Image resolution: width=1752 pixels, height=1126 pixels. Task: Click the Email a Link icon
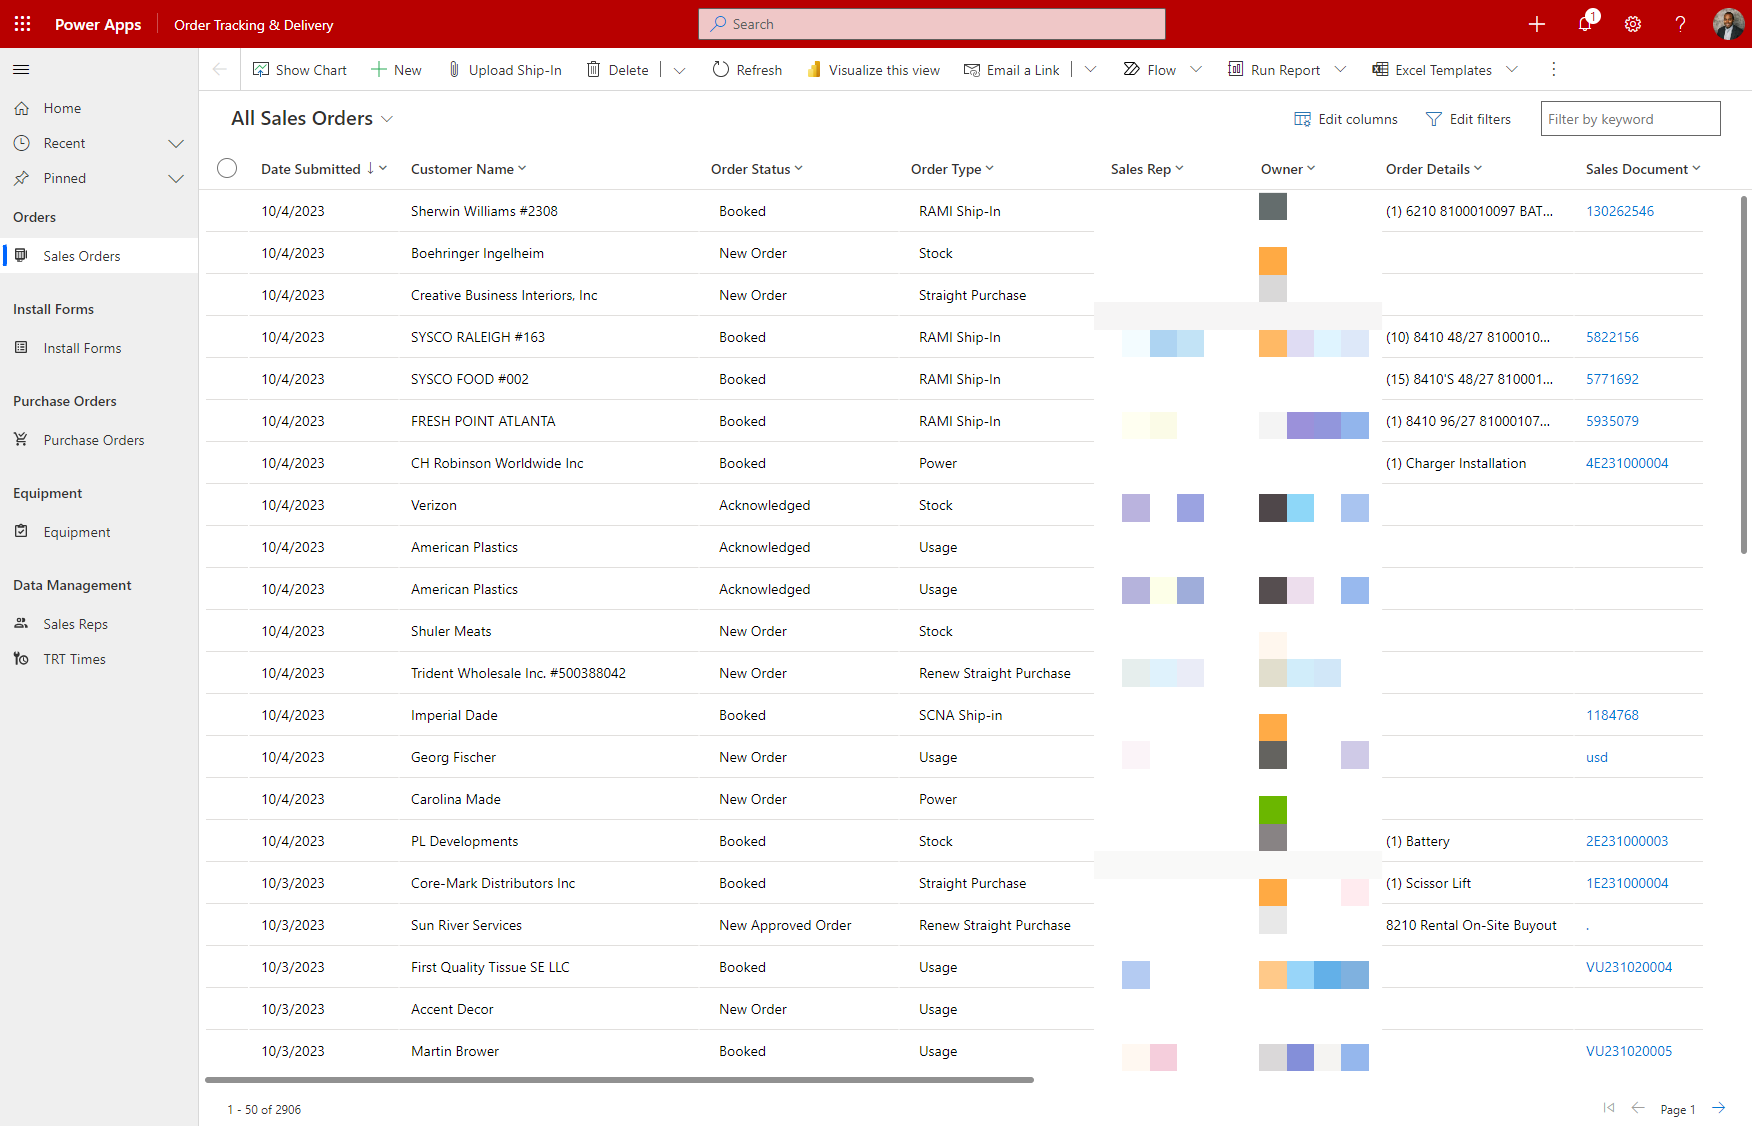click(x=972, y=70)
